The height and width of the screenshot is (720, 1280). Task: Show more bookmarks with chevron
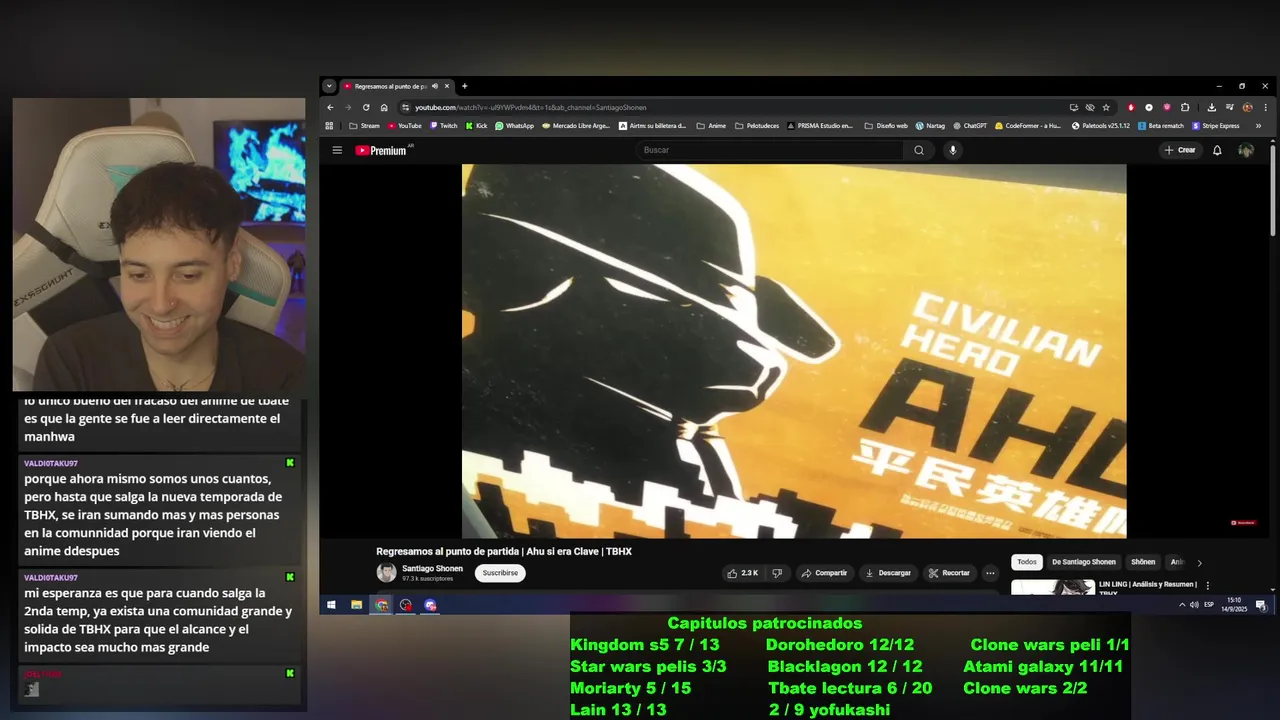[1258, 126]
